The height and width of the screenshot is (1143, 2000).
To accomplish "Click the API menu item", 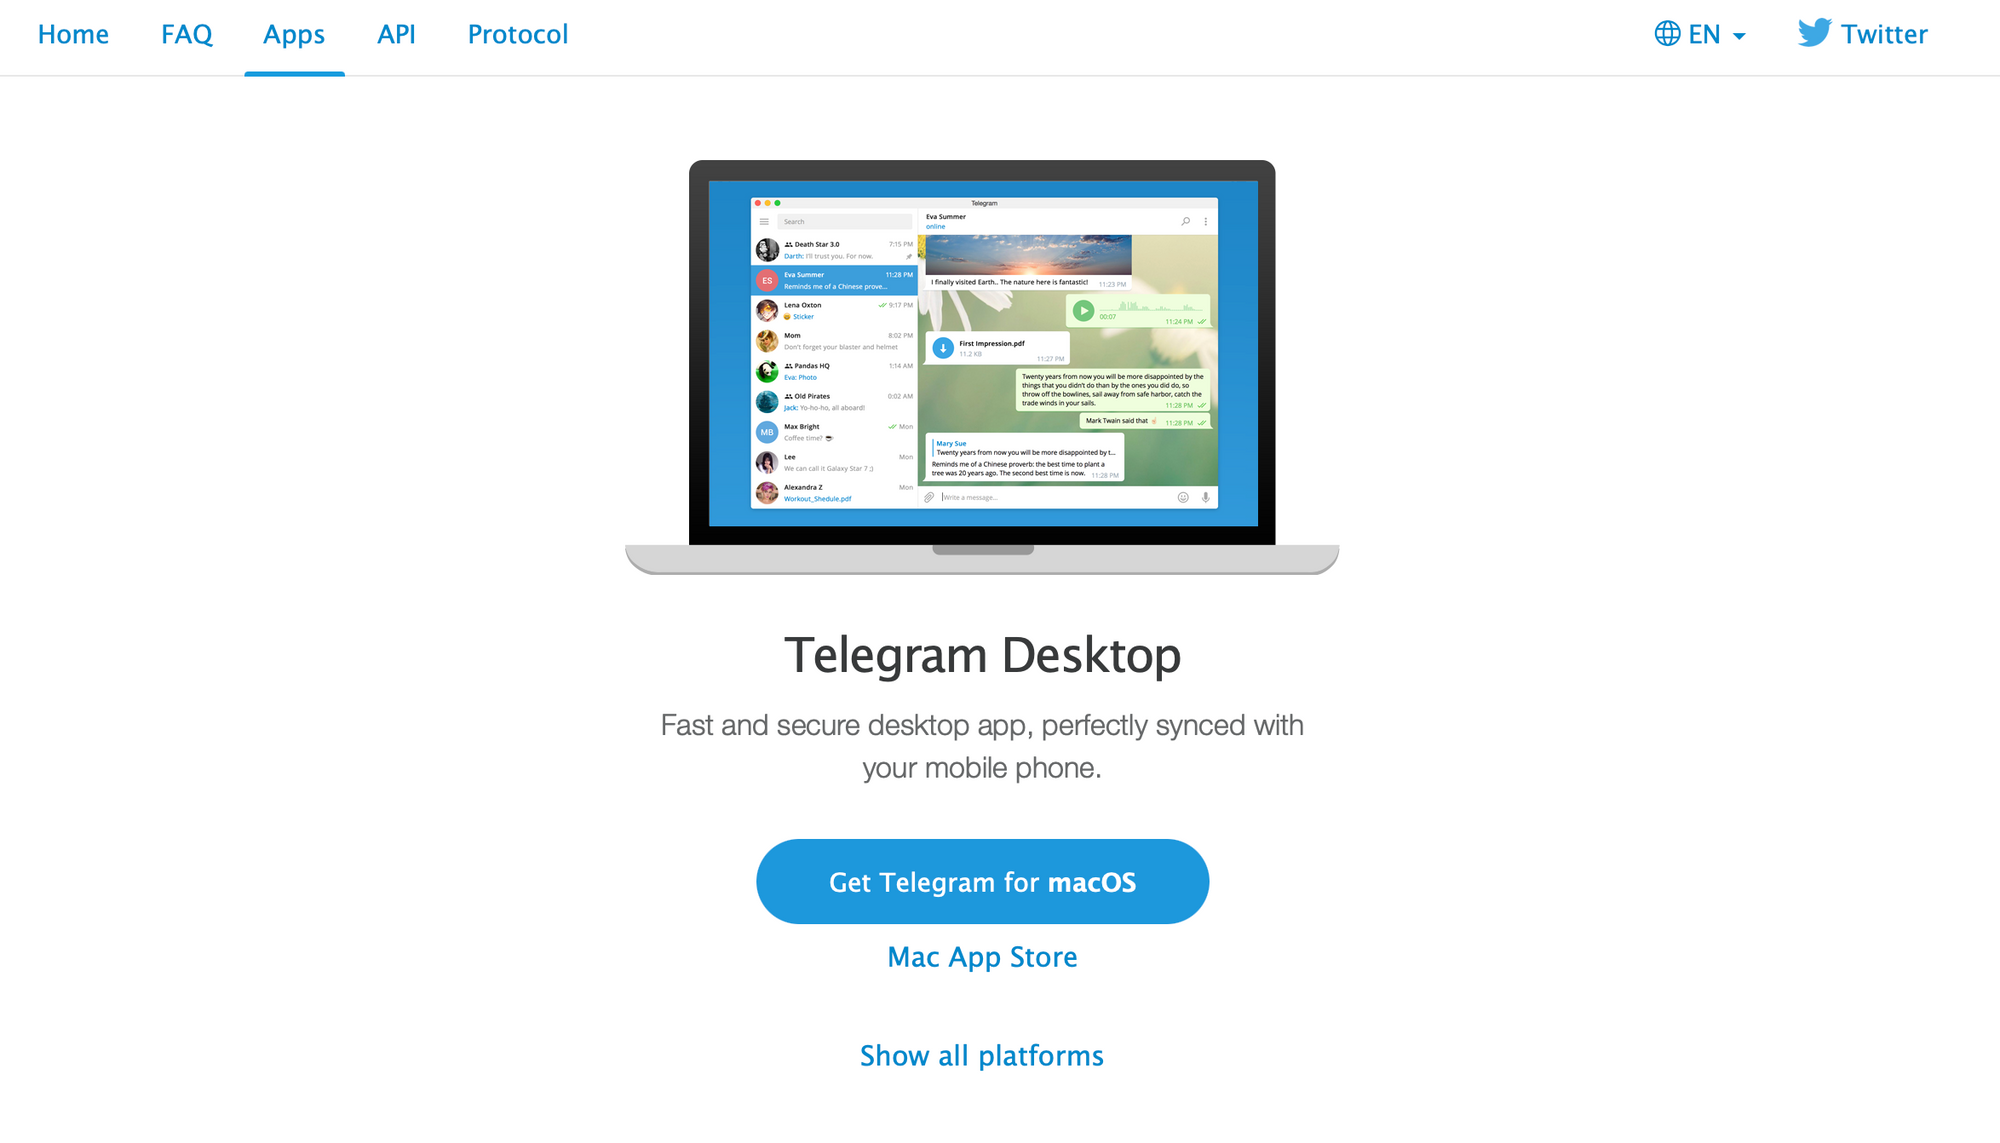I will point(396,34).
